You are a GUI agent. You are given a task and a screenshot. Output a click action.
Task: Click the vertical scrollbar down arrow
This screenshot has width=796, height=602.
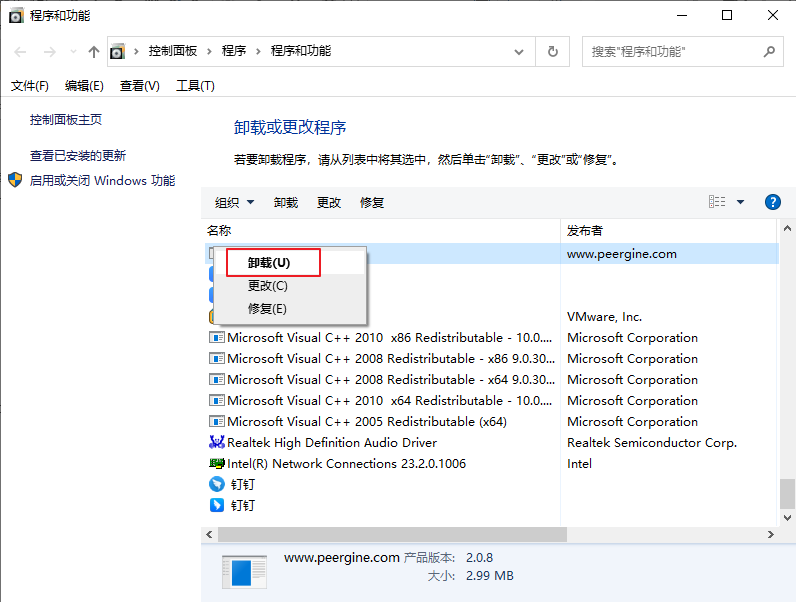(x=787, y=518)
